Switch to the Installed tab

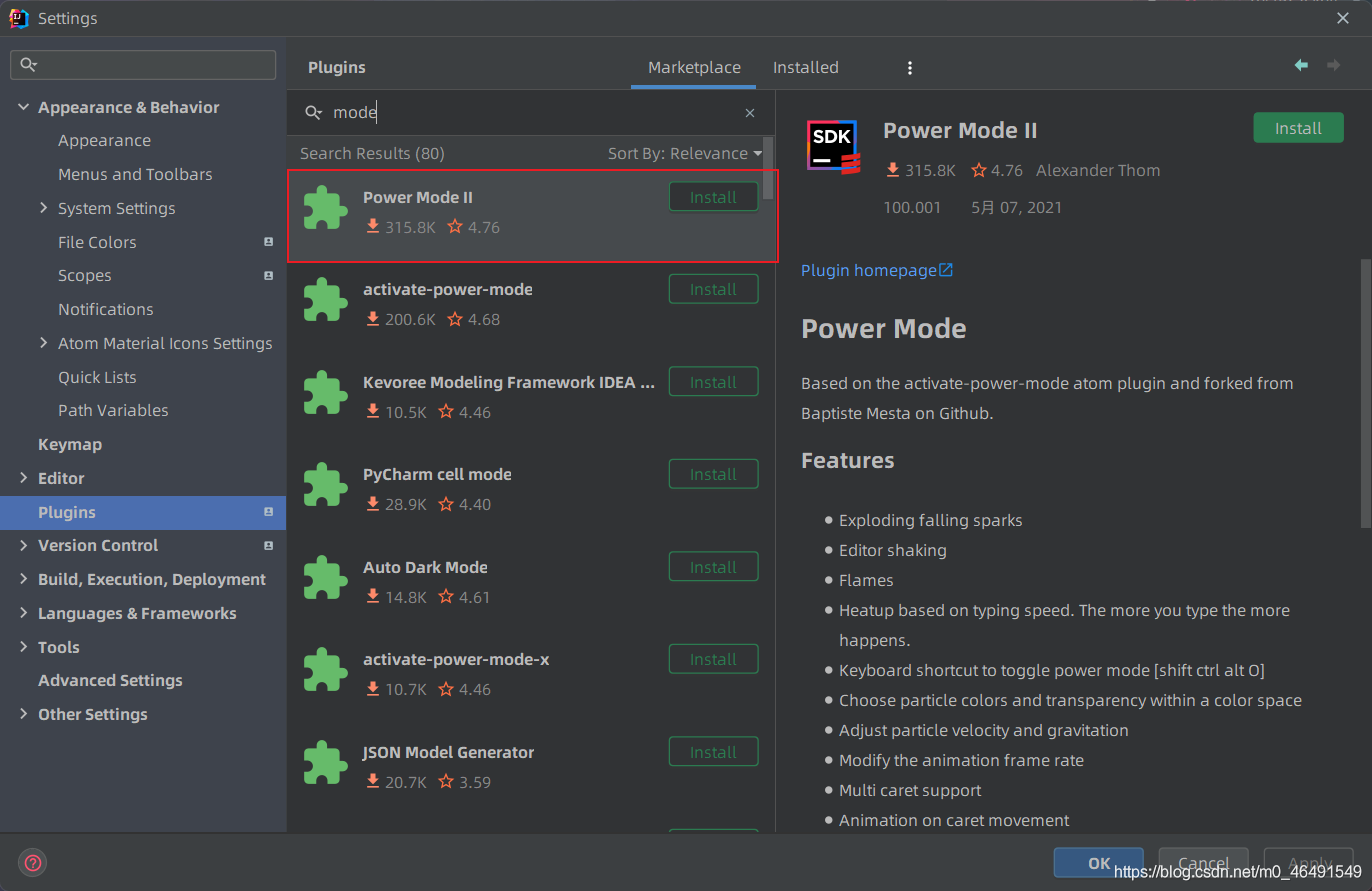pos(805,68)
